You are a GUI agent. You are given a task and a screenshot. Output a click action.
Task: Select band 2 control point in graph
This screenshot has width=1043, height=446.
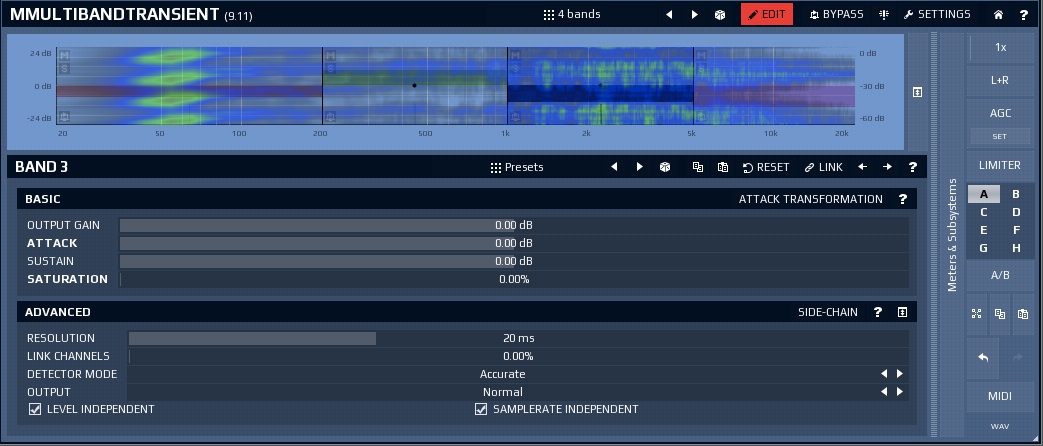tap(414, 85)
